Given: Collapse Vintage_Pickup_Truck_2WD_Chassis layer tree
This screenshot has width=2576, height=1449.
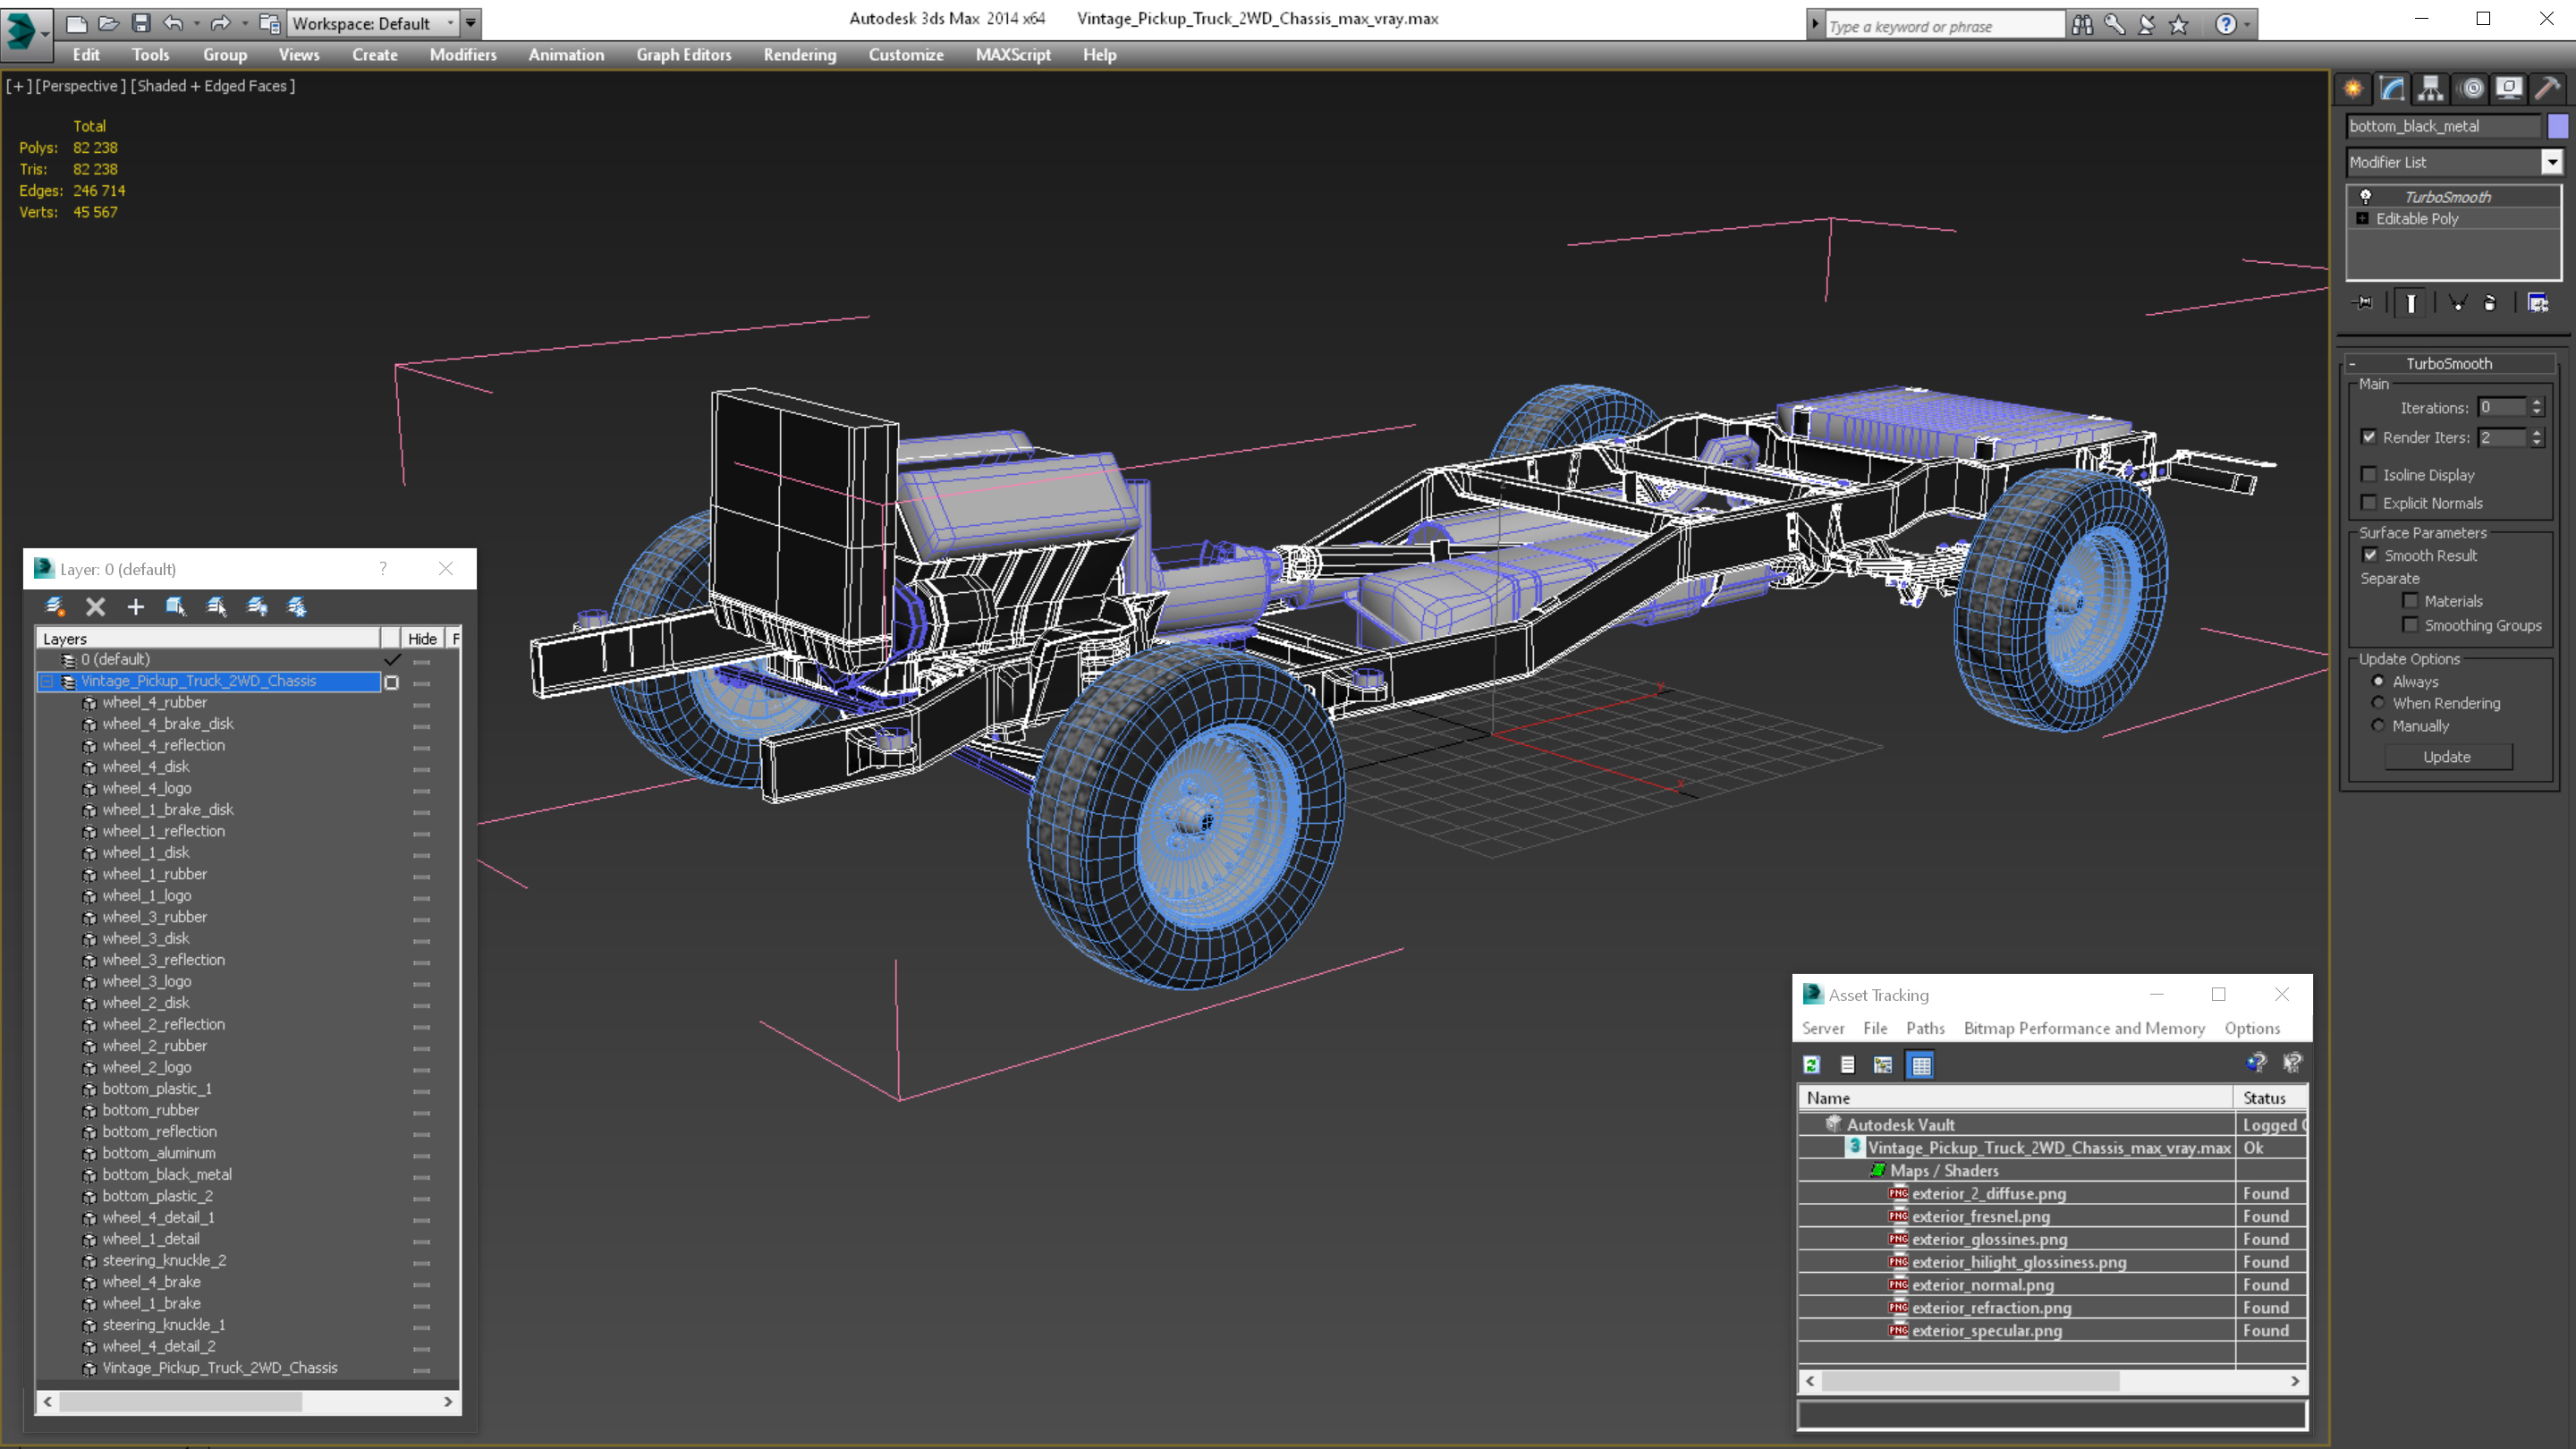Looking at the screenshot, I should click(46, 681).
